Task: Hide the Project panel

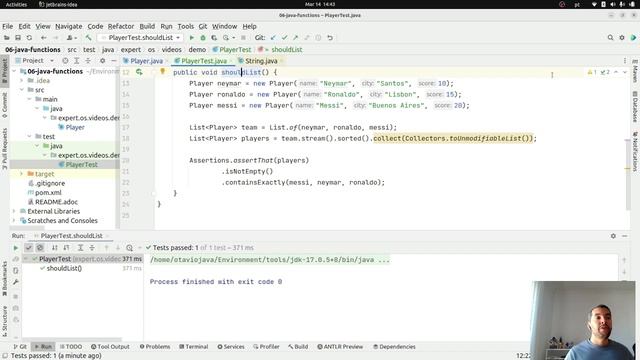Action: click(114, 60)
